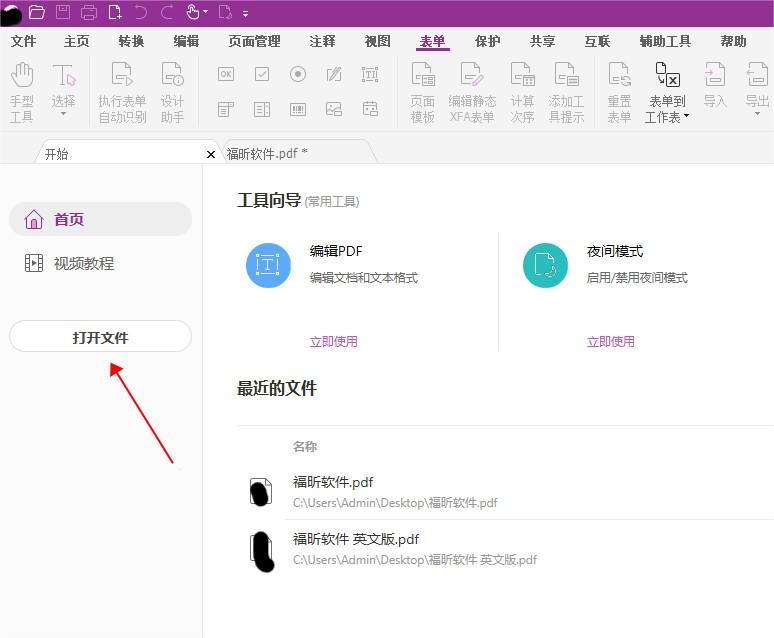Click Import (导入) form data icon
774x638 pixels.
coord(715,85)
